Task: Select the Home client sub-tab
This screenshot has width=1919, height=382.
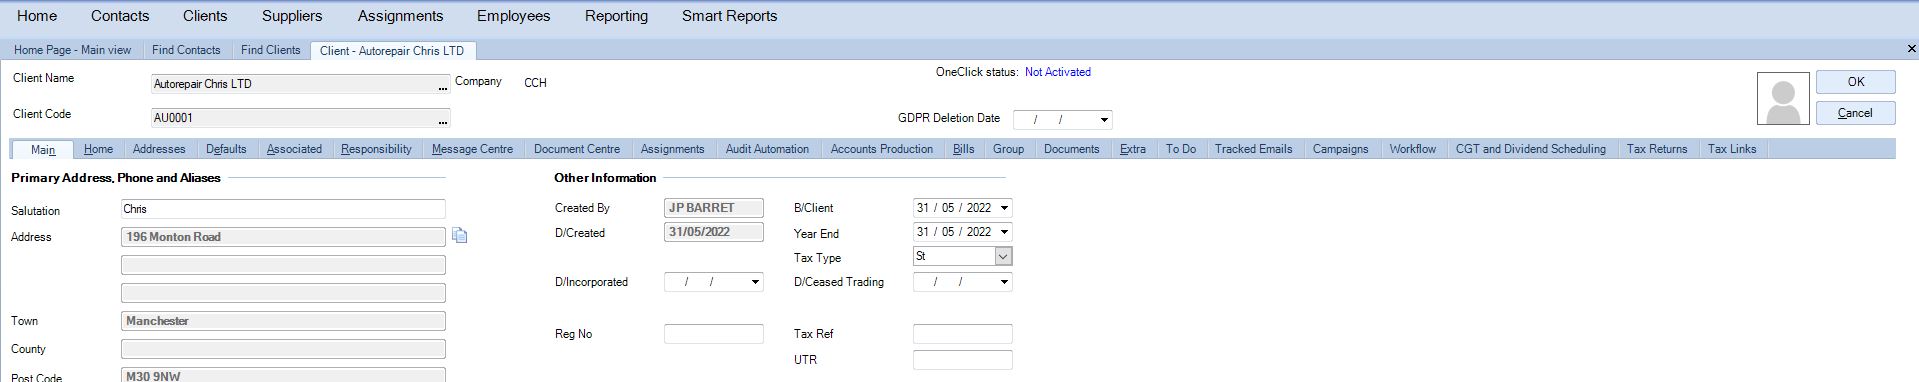Action: [x=98, y=149]
